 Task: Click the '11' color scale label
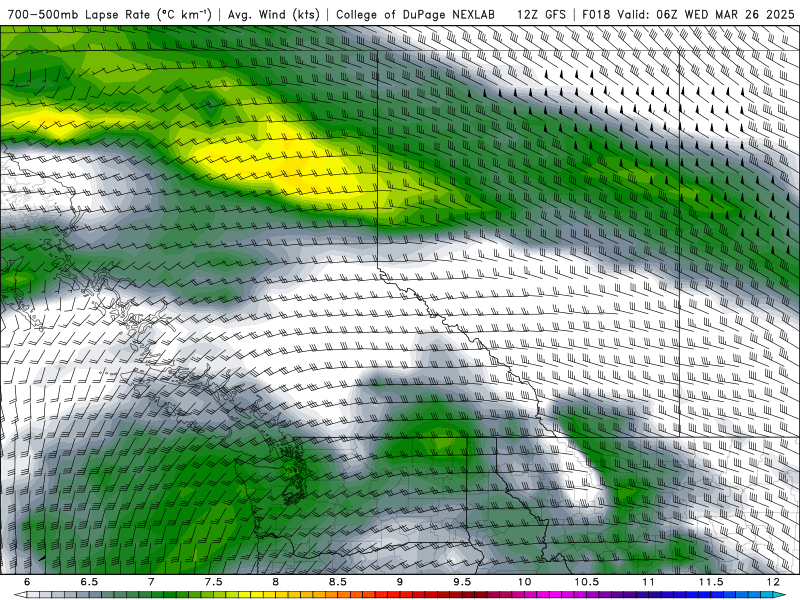[648, 582]
